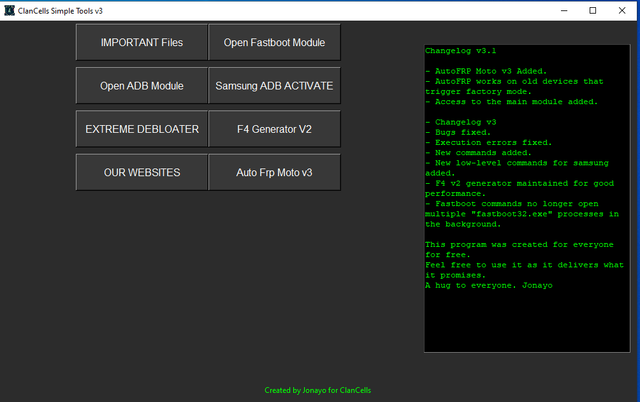
Task: Open F4 Generator V2
Action: (x=274, y=129)
